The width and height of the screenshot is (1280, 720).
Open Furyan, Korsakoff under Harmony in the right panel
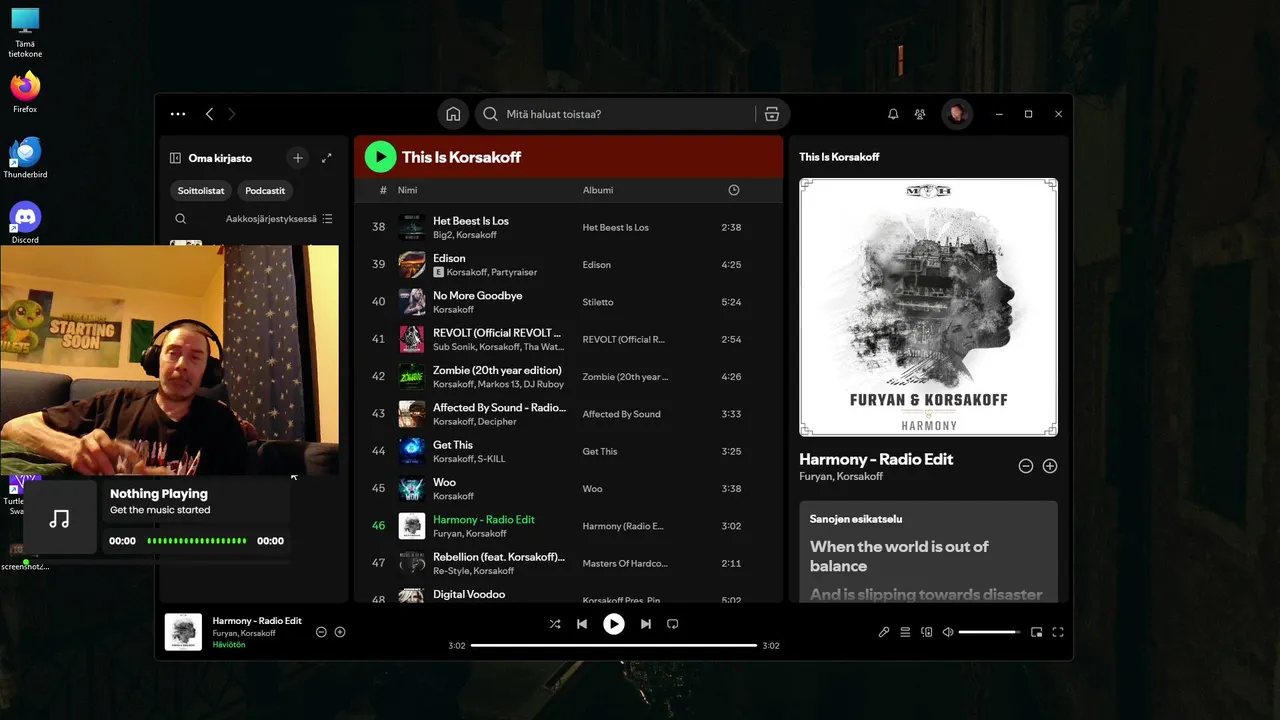(841, 476)
